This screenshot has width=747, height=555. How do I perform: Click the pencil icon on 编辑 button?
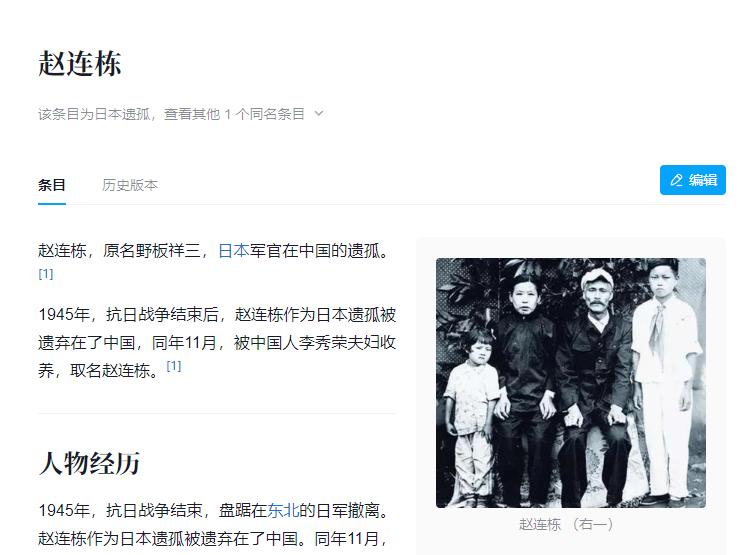point(676,180)
